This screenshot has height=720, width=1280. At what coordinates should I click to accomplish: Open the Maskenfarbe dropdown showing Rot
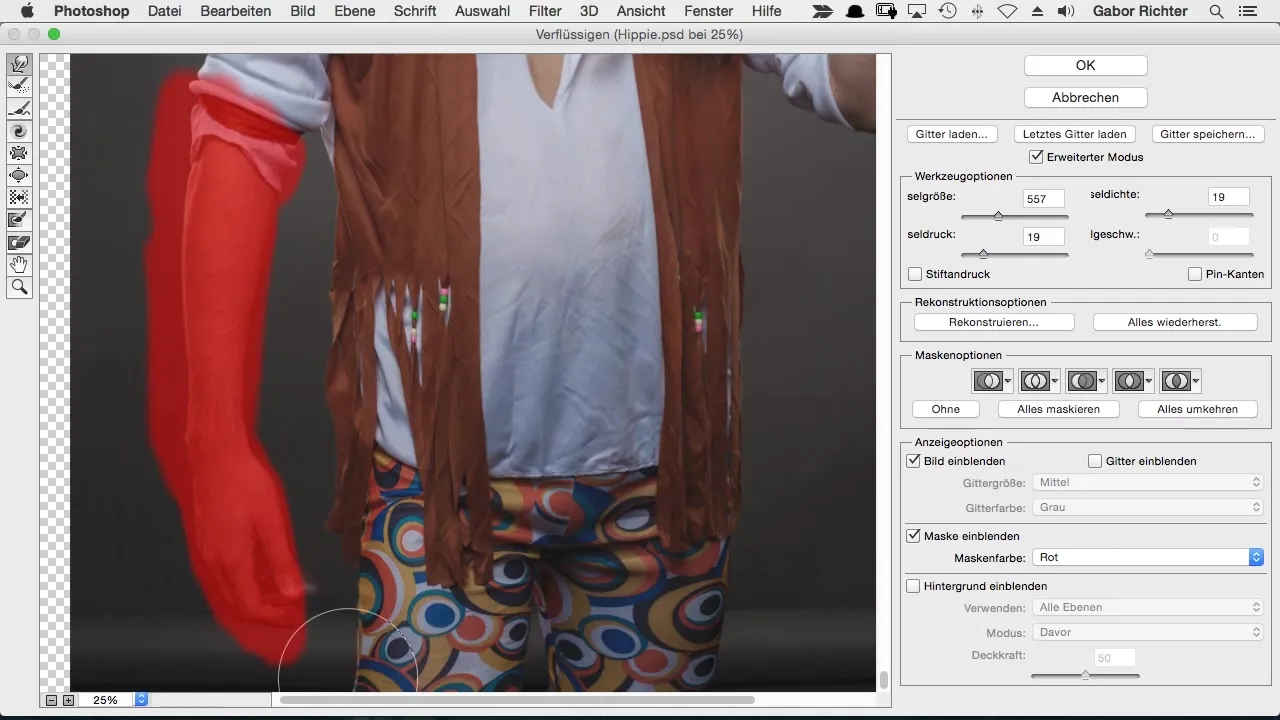pos(1147,557)
